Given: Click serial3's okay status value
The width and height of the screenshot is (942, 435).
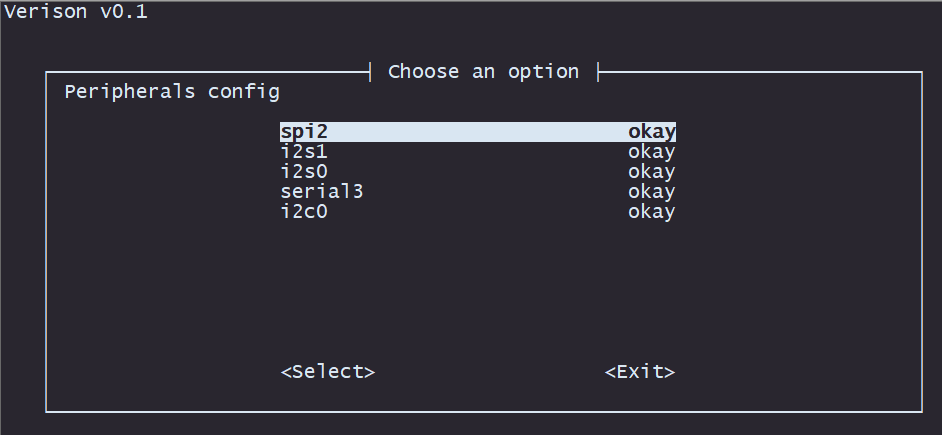Looking at the screenshot, I should coord(652,192).
